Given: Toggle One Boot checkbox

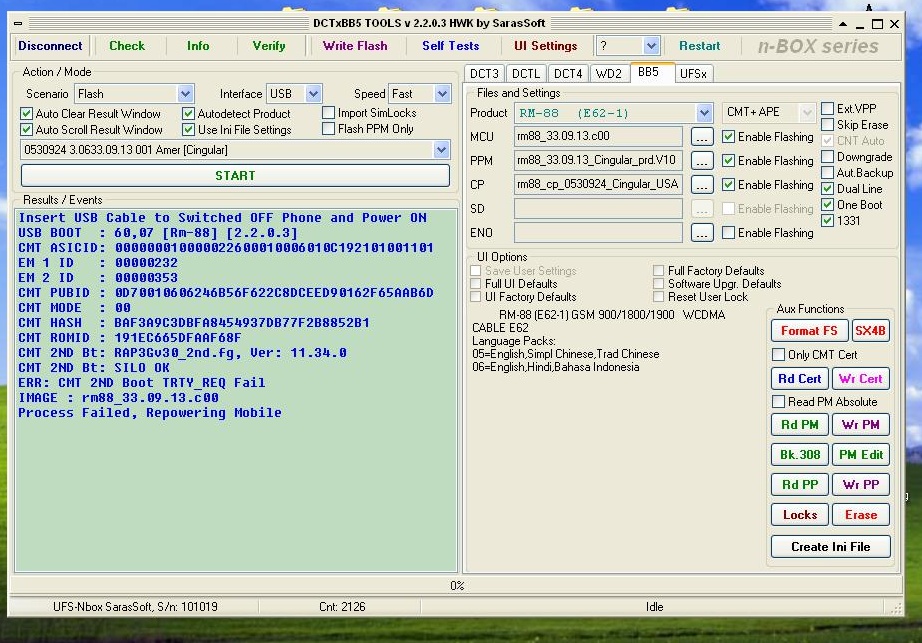Looking at the screenshot, I should [827, 205].
